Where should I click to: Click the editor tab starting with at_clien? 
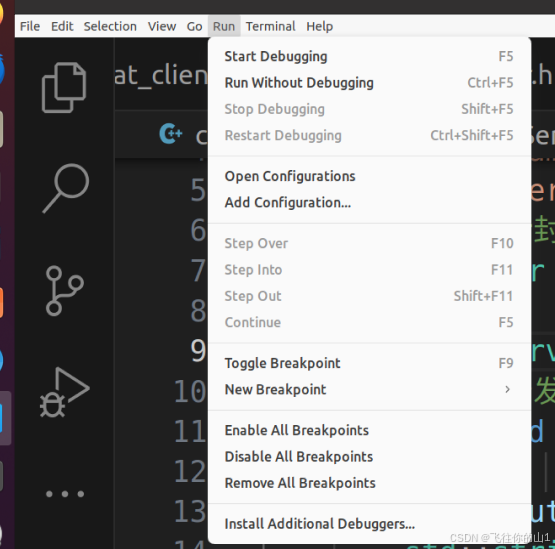click(161, 75)
